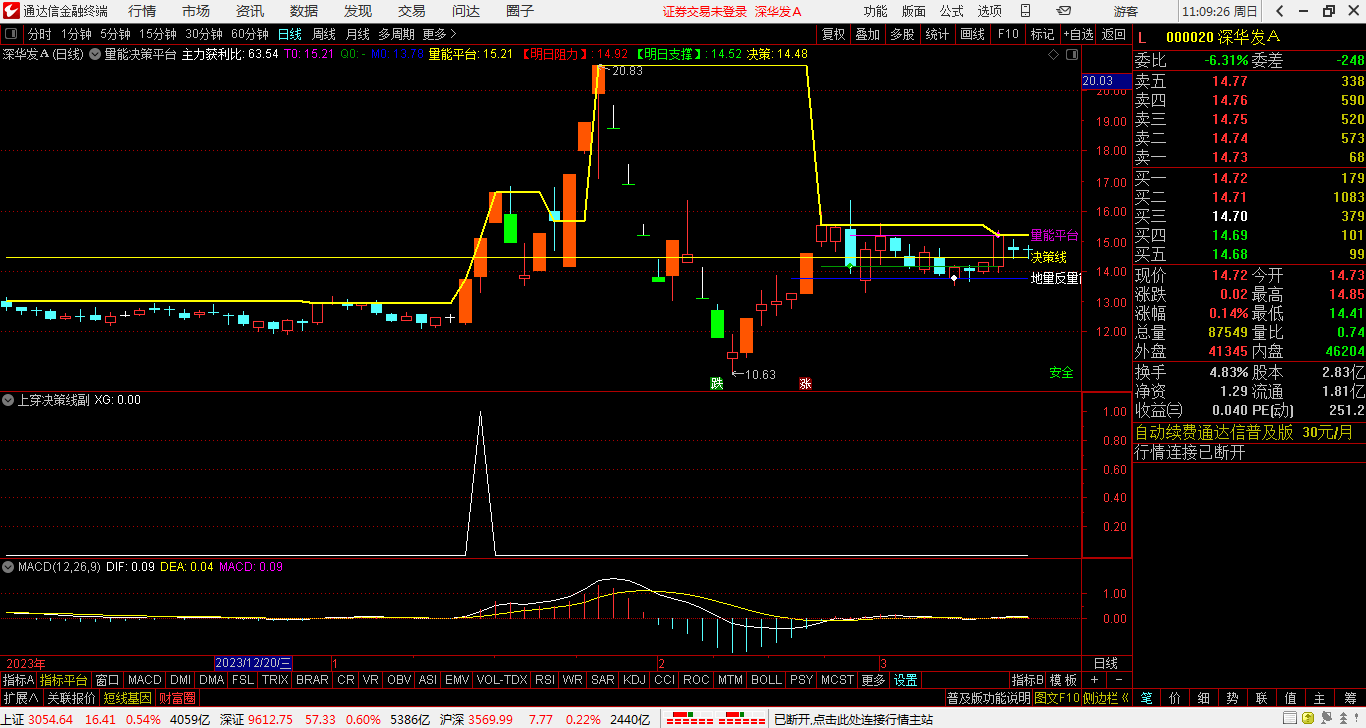1366x728 pixels.
Task: Open the 市场 menu
Action: click(196, 11)
